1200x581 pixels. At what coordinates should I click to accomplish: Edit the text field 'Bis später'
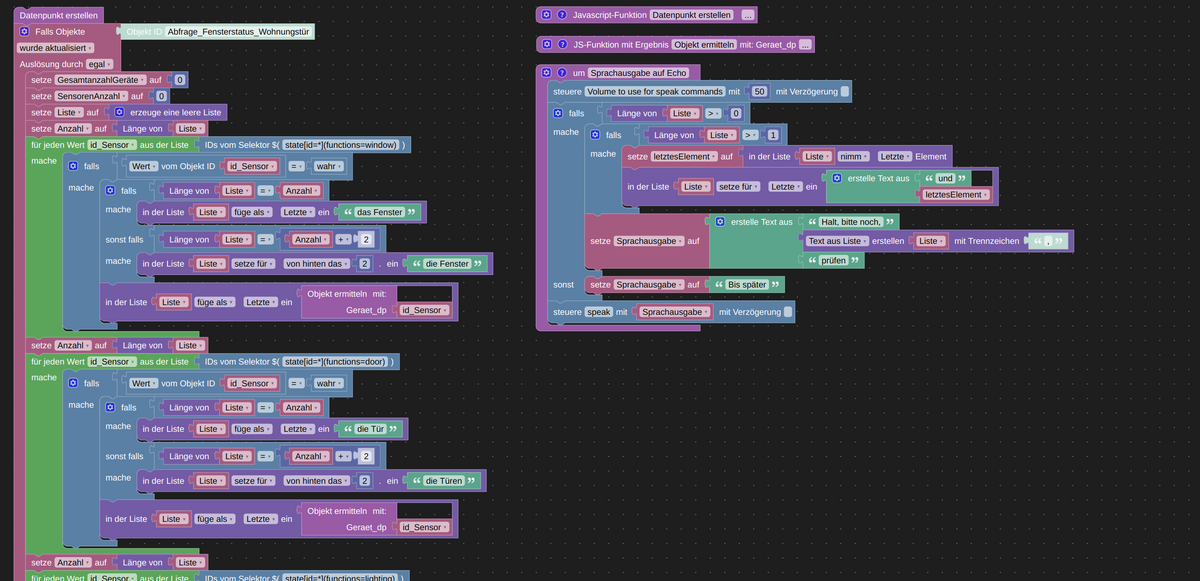point(746,285)
